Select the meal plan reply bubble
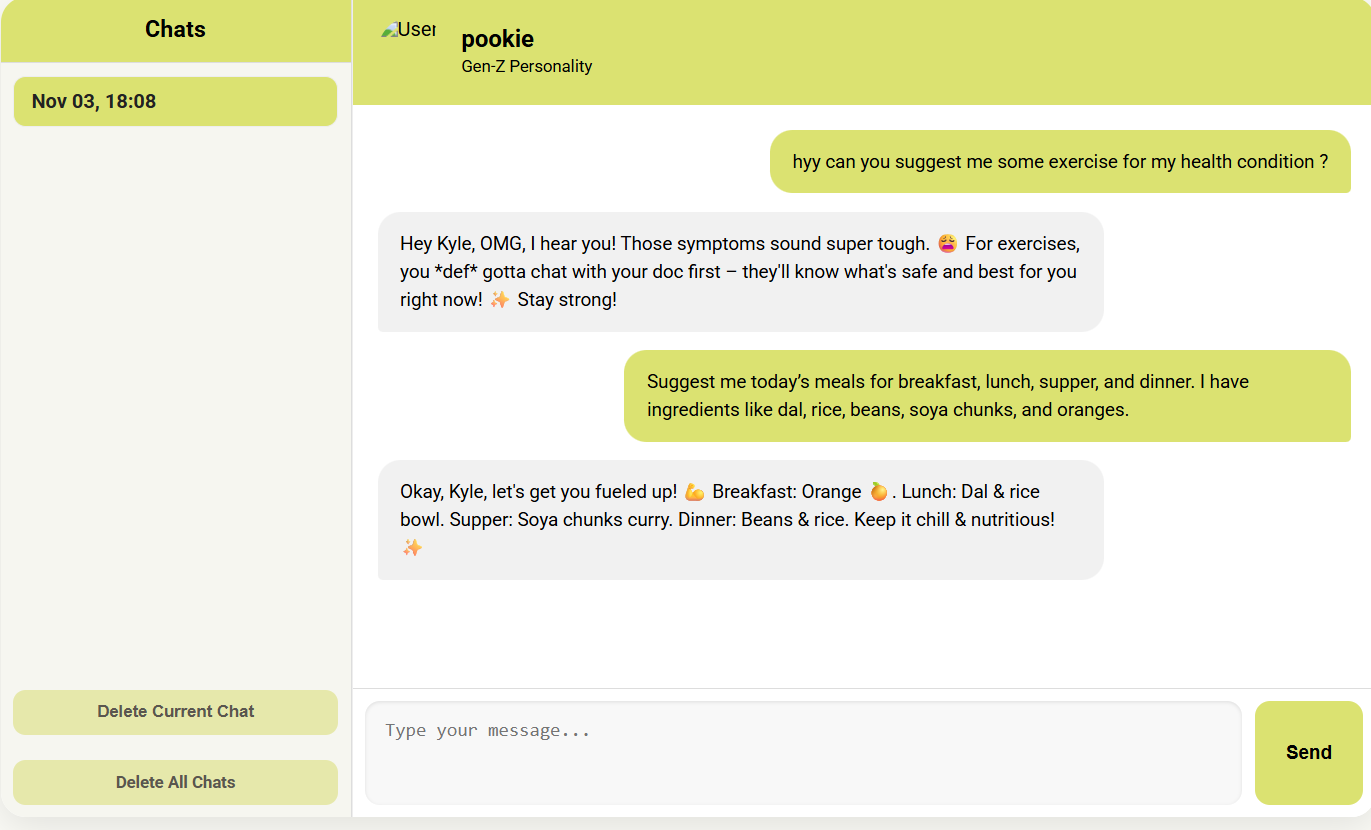This screenshot has height=830, width=1371. [740, 519]
